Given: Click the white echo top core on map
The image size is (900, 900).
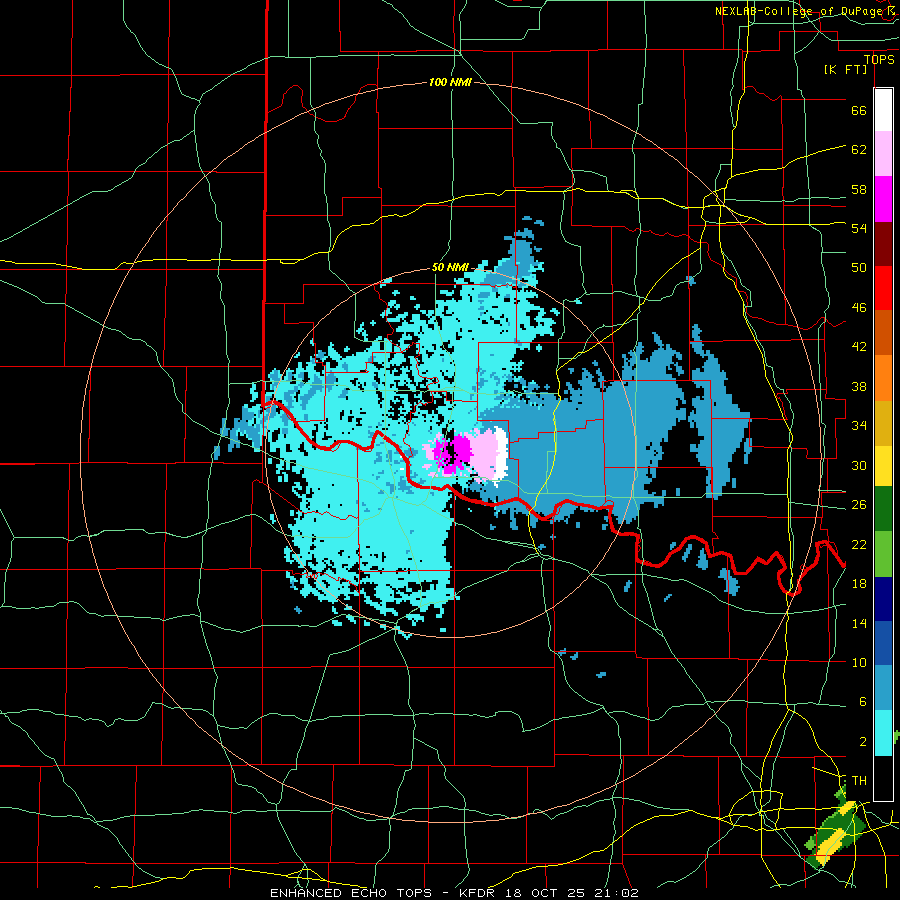Looking at the screenshot, I should (x=502, y=453).
